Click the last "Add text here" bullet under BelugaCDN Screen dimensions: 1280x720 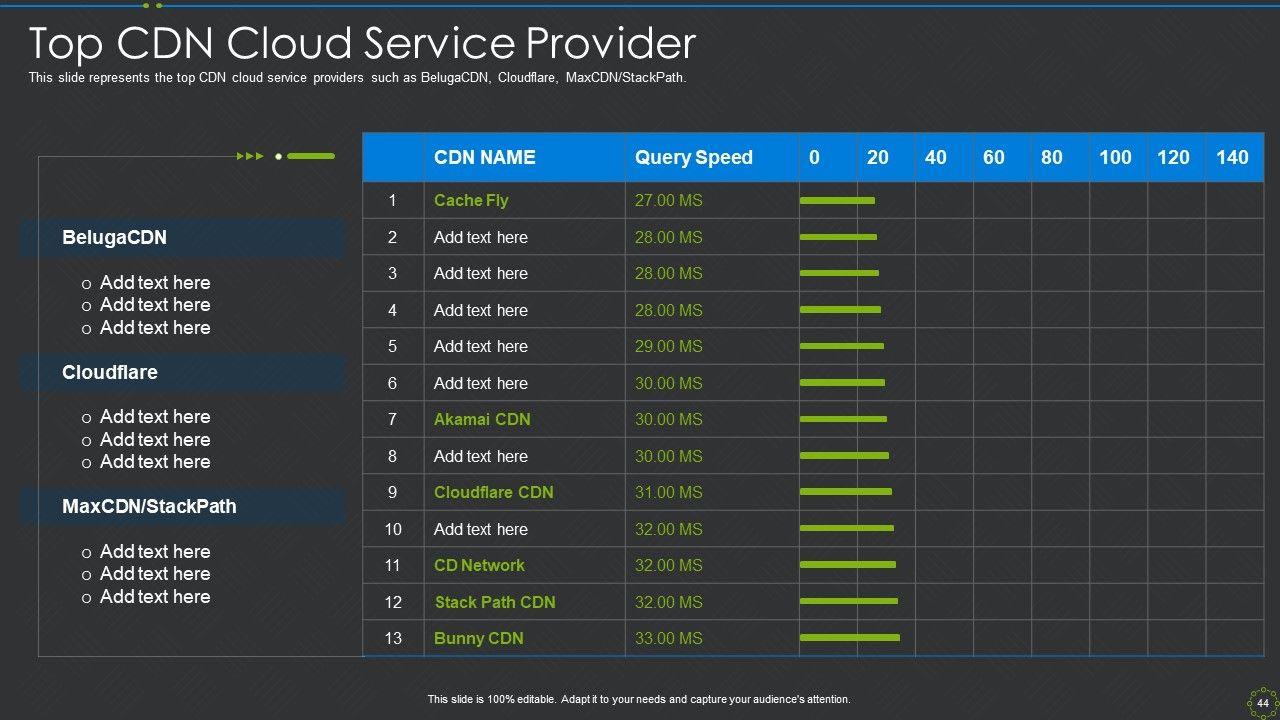coord(155,328)
